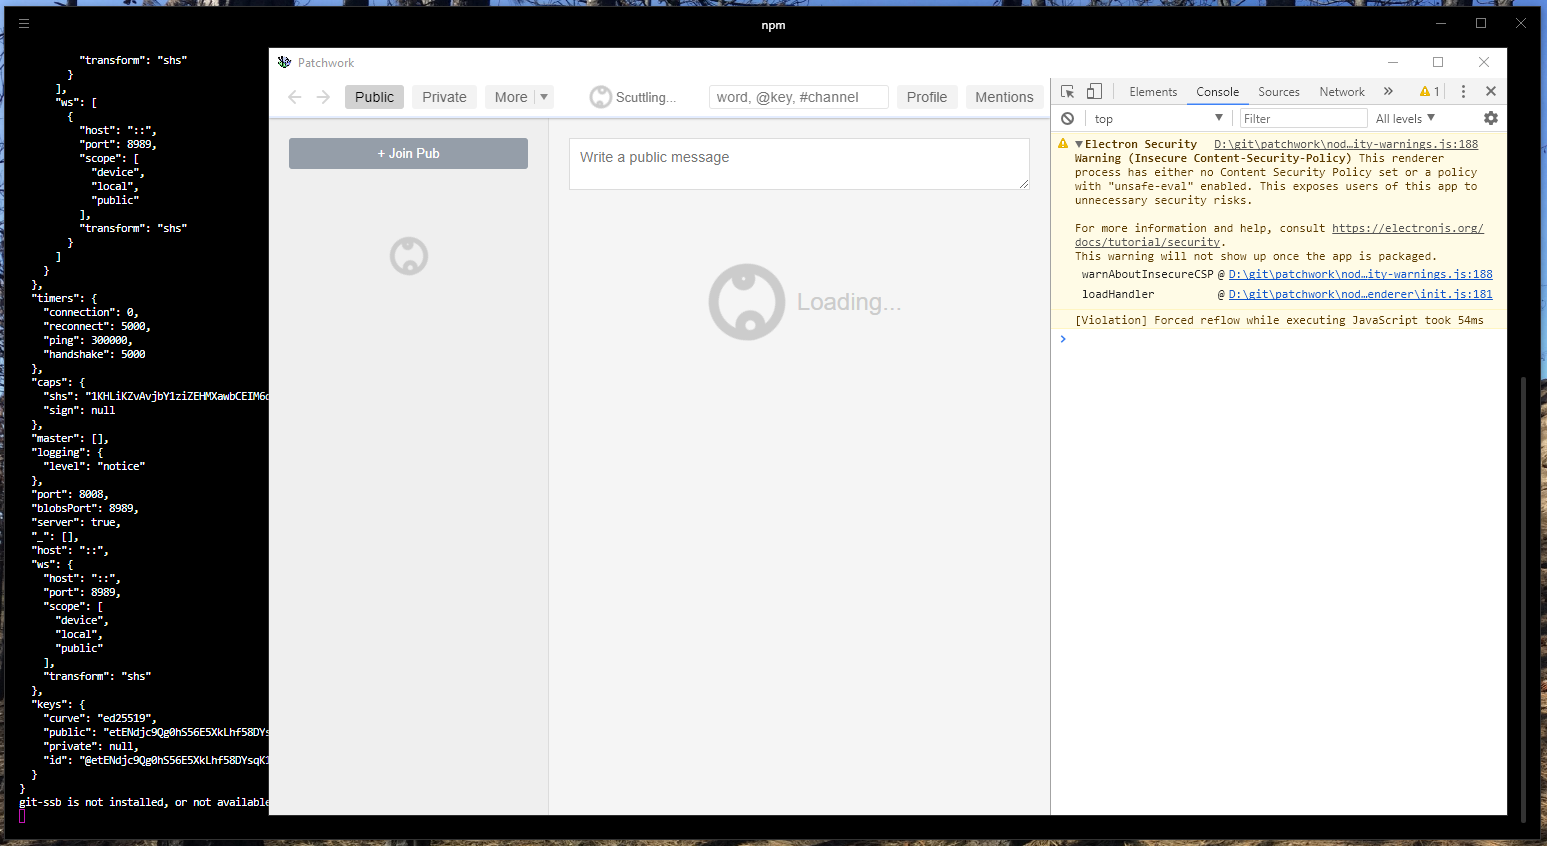The height and width of the screenshot is (846, 1547).
Task: Switch to the Console tab in DevTools
Action: (x=1217, y=92)
